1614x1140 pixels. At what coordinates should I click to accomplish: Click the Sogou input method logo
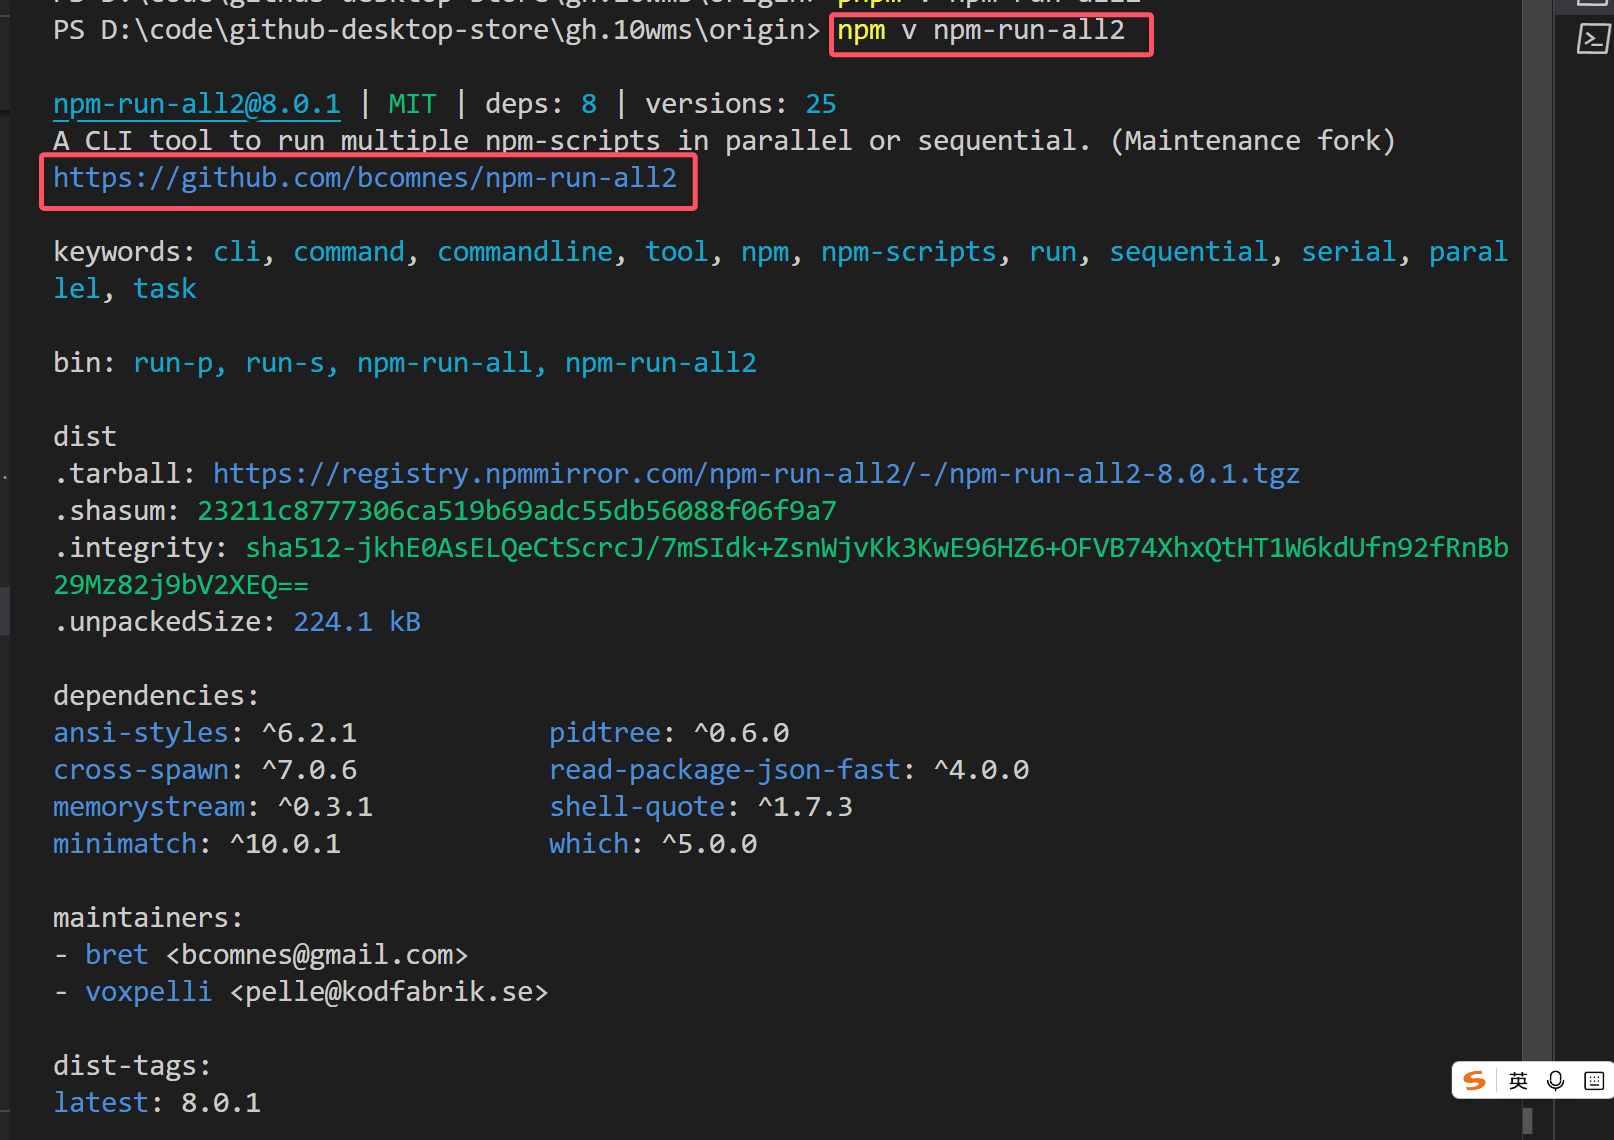1474,1080
